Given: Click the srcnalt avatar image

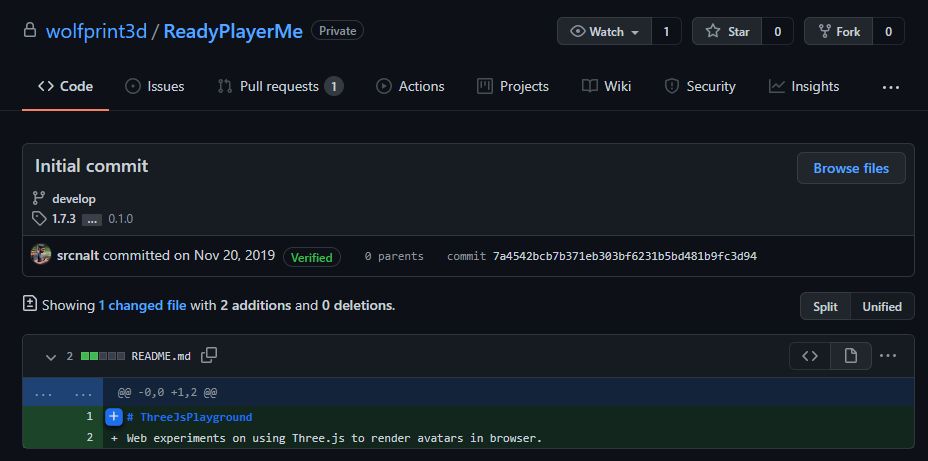Looking at the screenshot, I should [x=41, y=255].
